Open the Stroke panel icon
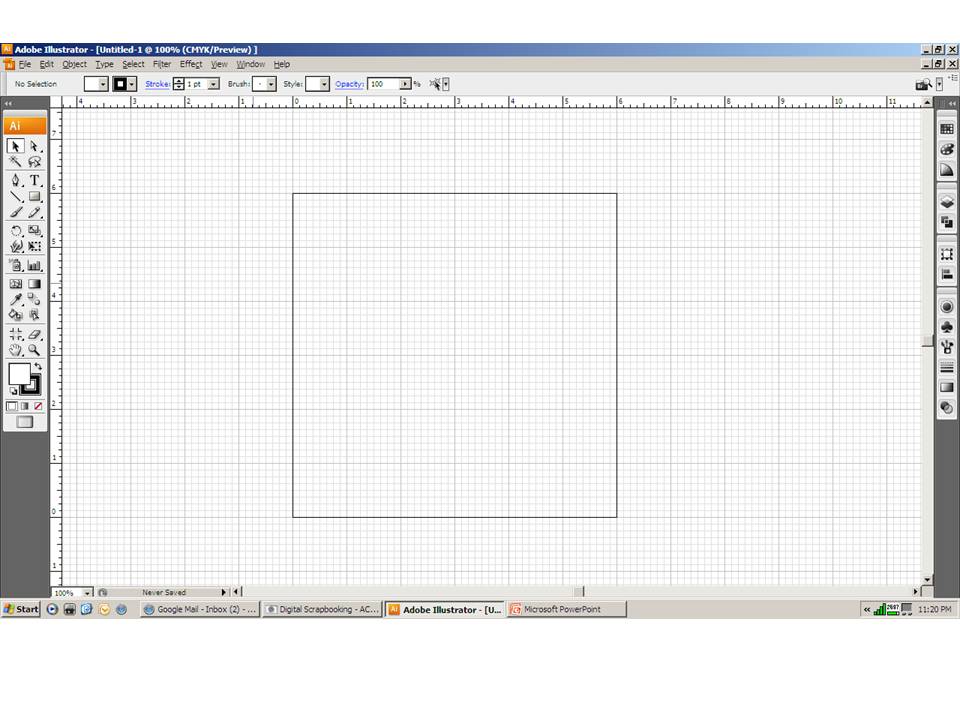The width and height of the screenshot is (960, 720). click(947, 367)
